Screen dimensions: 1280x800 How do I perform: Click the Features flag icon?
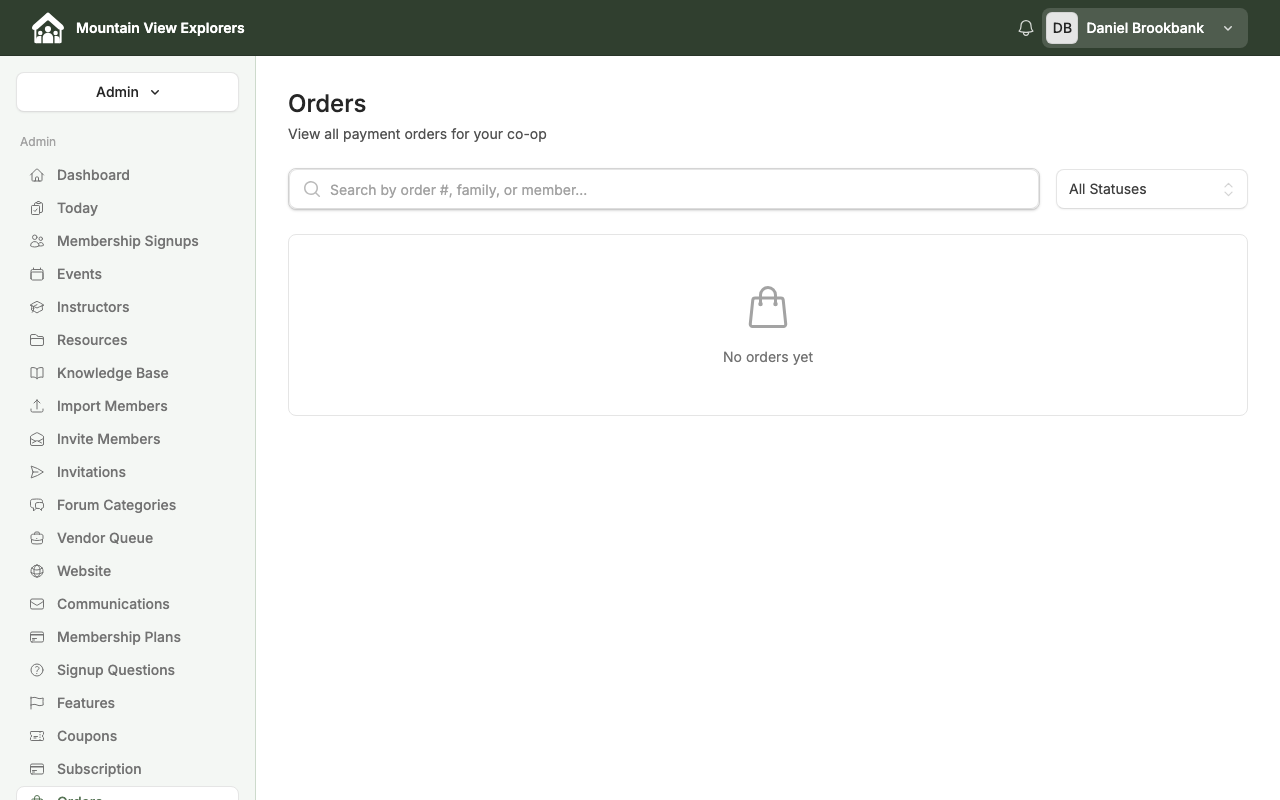click(x=37, y=703)
